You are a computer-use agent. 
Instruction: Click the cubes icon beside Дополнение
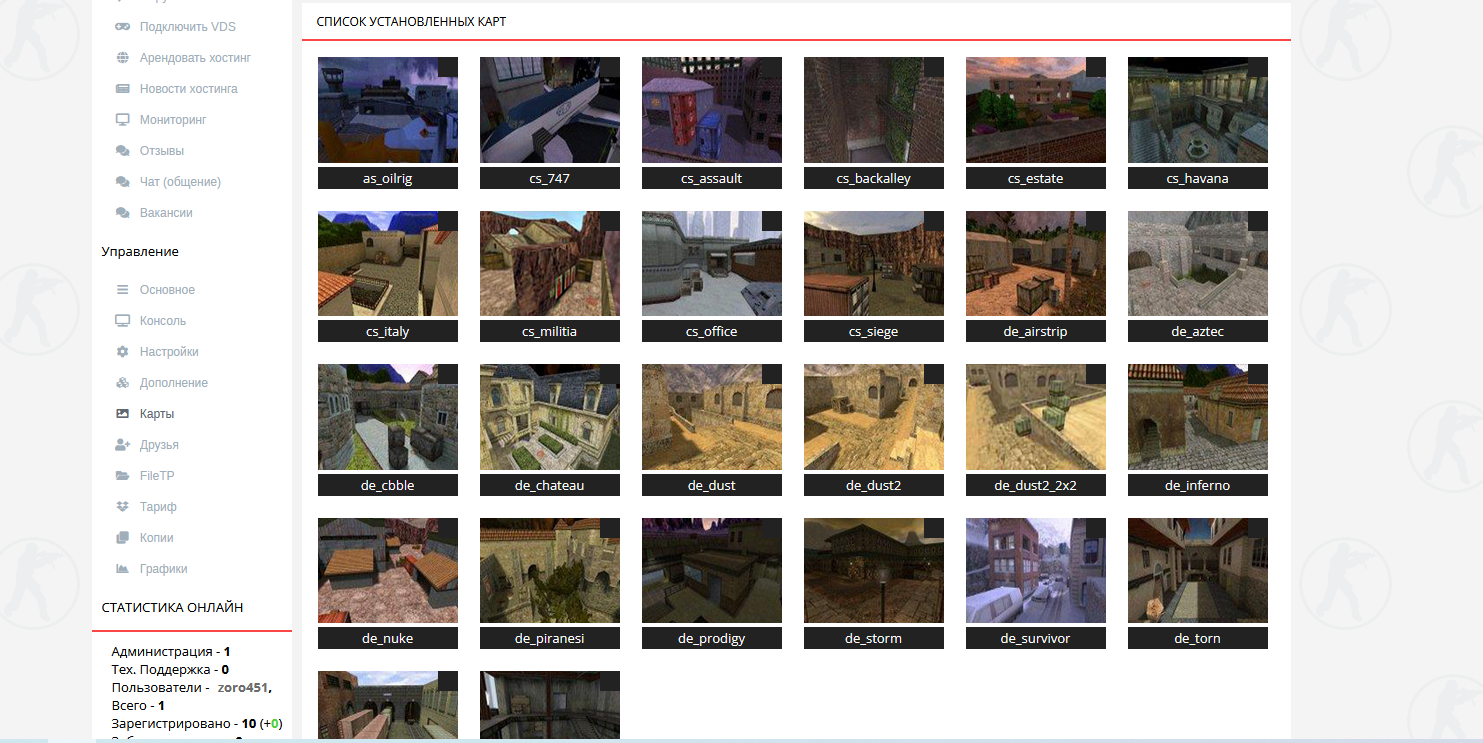click(123, 383)
